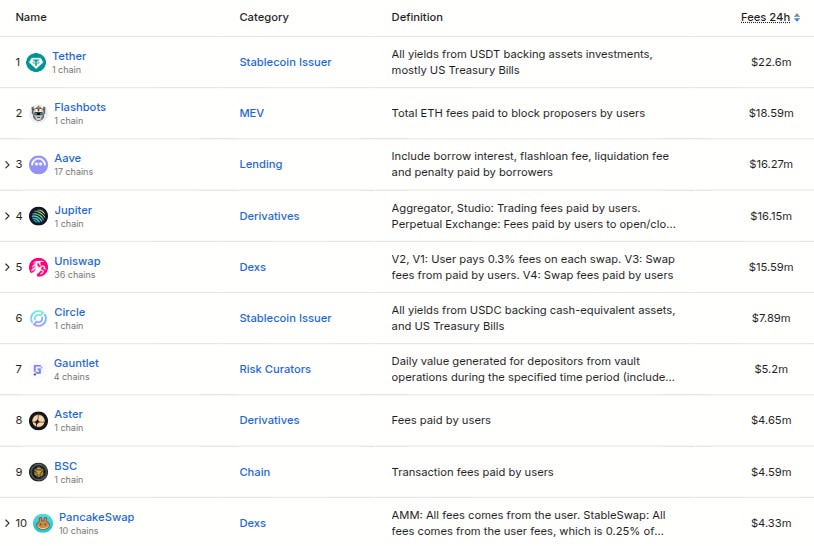This screenshot has height=546, width=814.
Task: Open the Flashbots protocol link
Action: pos(80,107)
